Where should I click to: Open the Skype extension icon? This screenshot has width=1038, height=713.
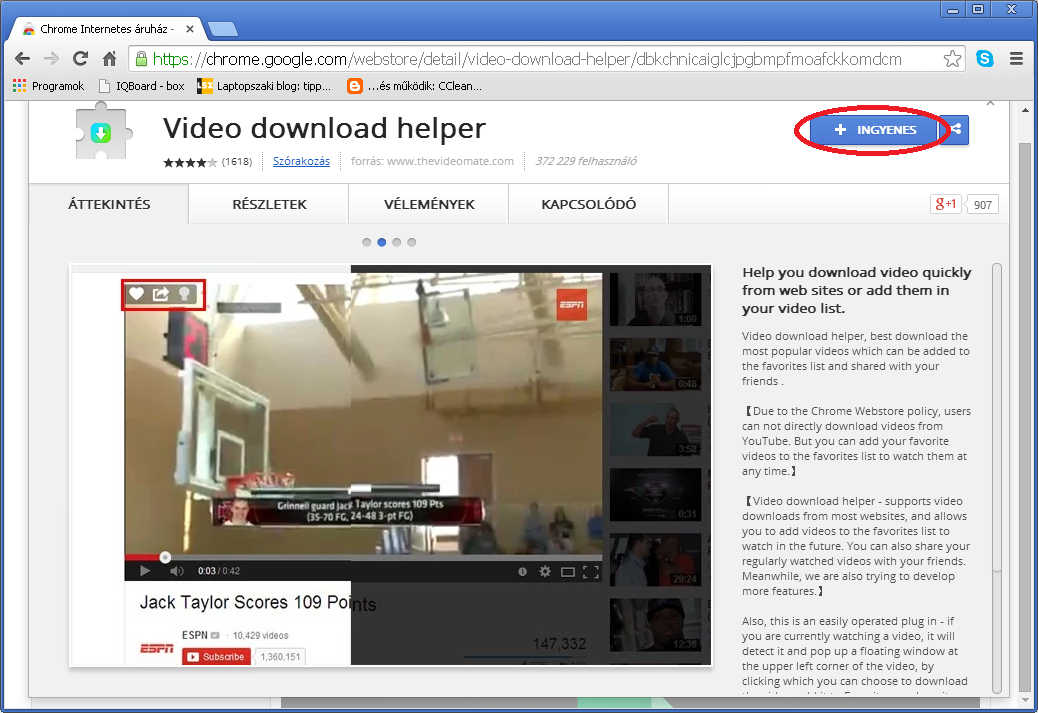tap(984, 59)
